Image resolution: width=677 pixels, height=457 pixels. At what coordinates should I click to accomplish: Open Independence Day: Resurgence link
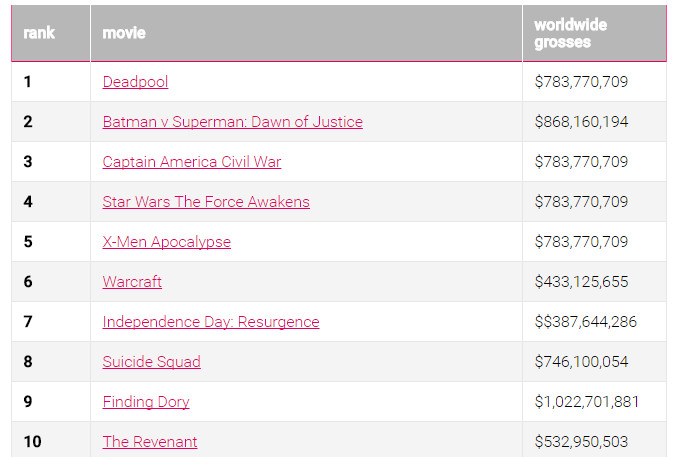[211, 322]
